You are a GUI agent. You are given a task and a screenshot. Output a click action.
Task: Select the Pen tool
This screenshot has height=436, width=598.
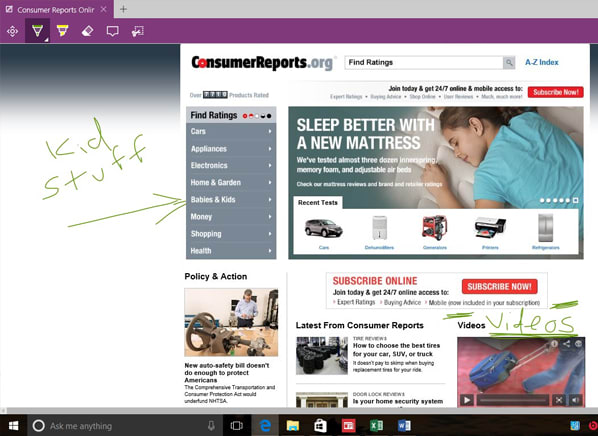pos(37,31)
